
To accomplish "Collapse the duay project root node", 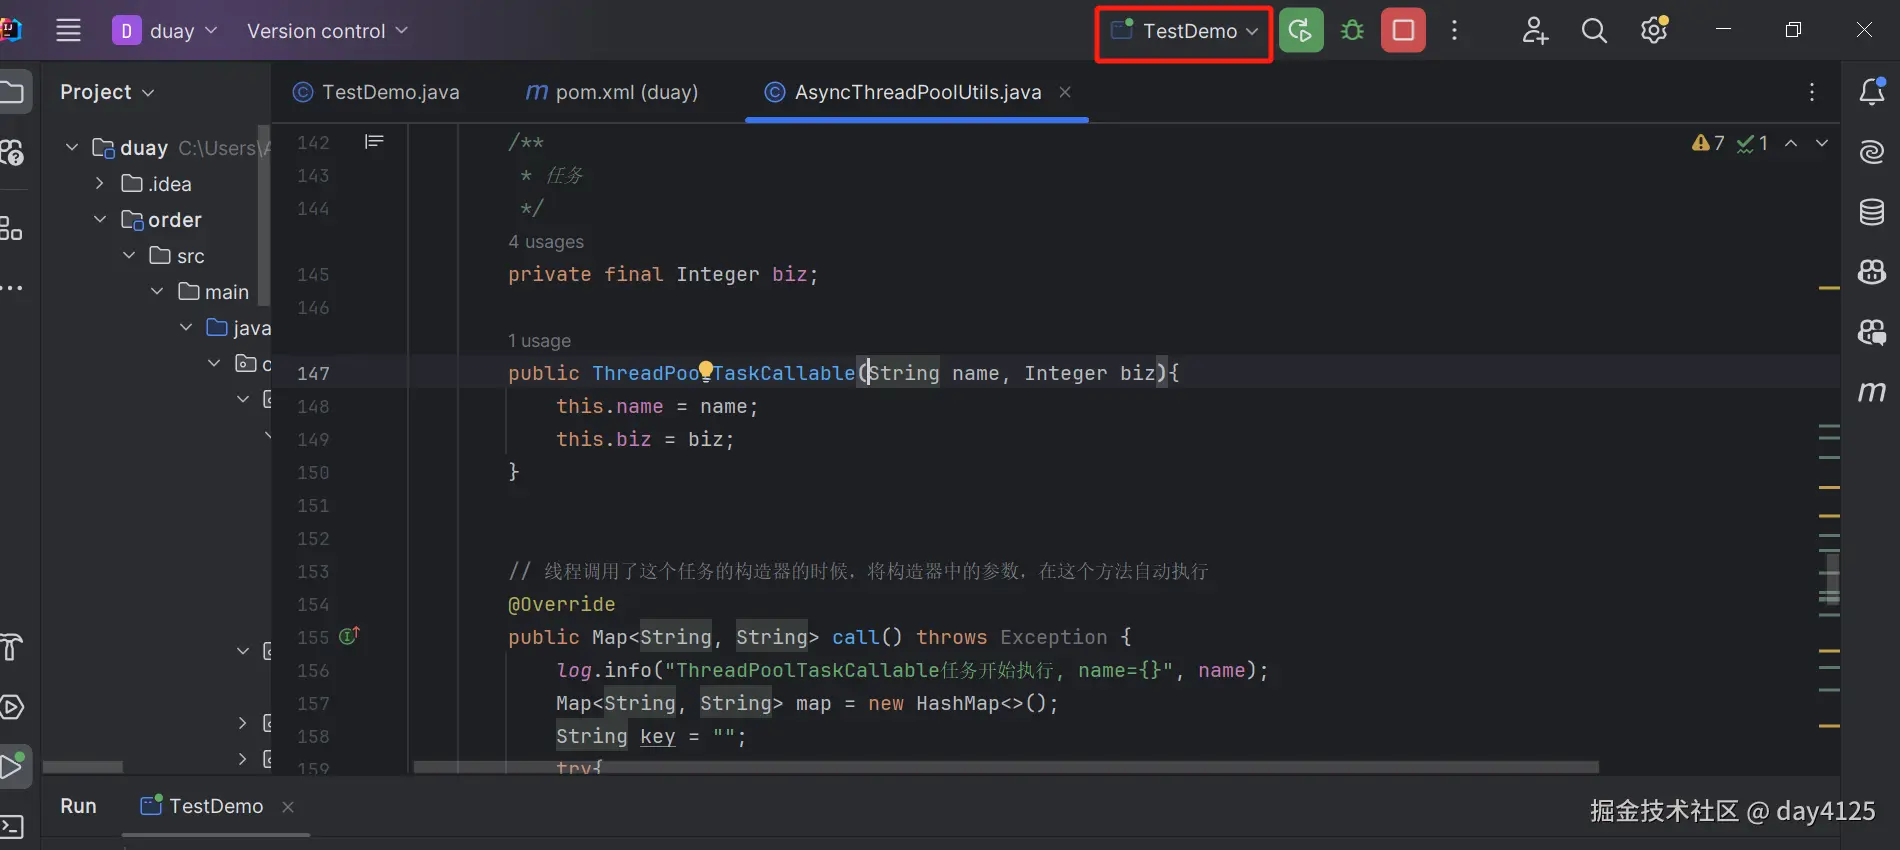I will (x=72, y=148).
